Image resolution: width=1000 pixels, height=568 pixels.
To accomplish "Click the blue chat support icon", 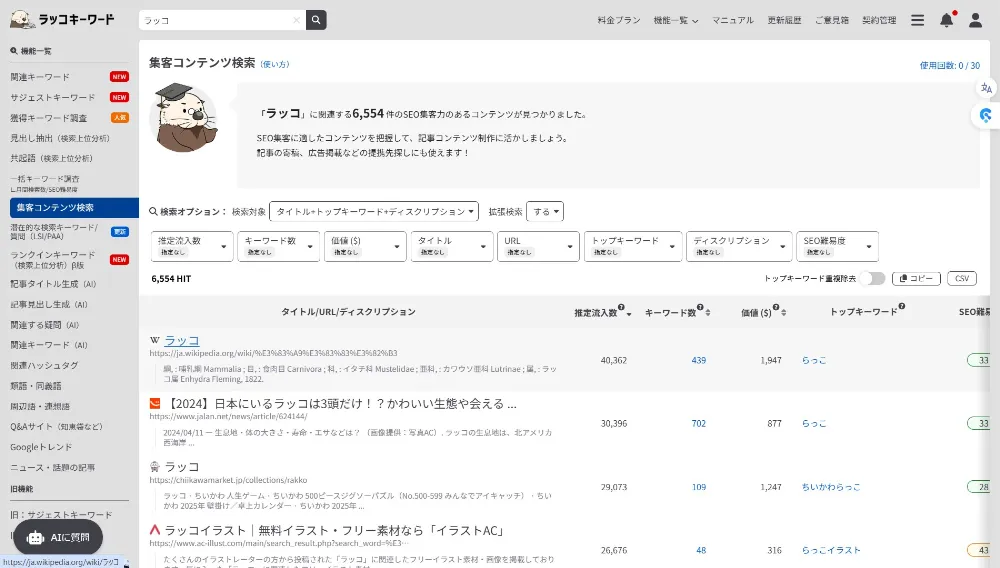I will tap(986, 115).
